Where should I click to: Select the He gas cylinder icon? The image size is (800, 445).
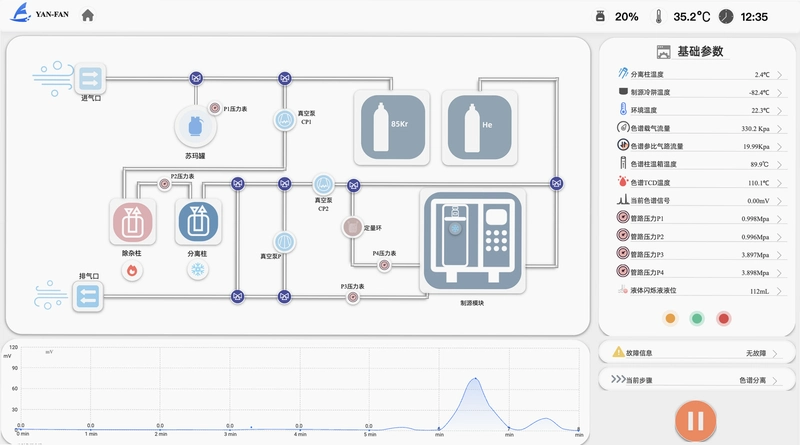pyautogui.click(x=480, y=128)
